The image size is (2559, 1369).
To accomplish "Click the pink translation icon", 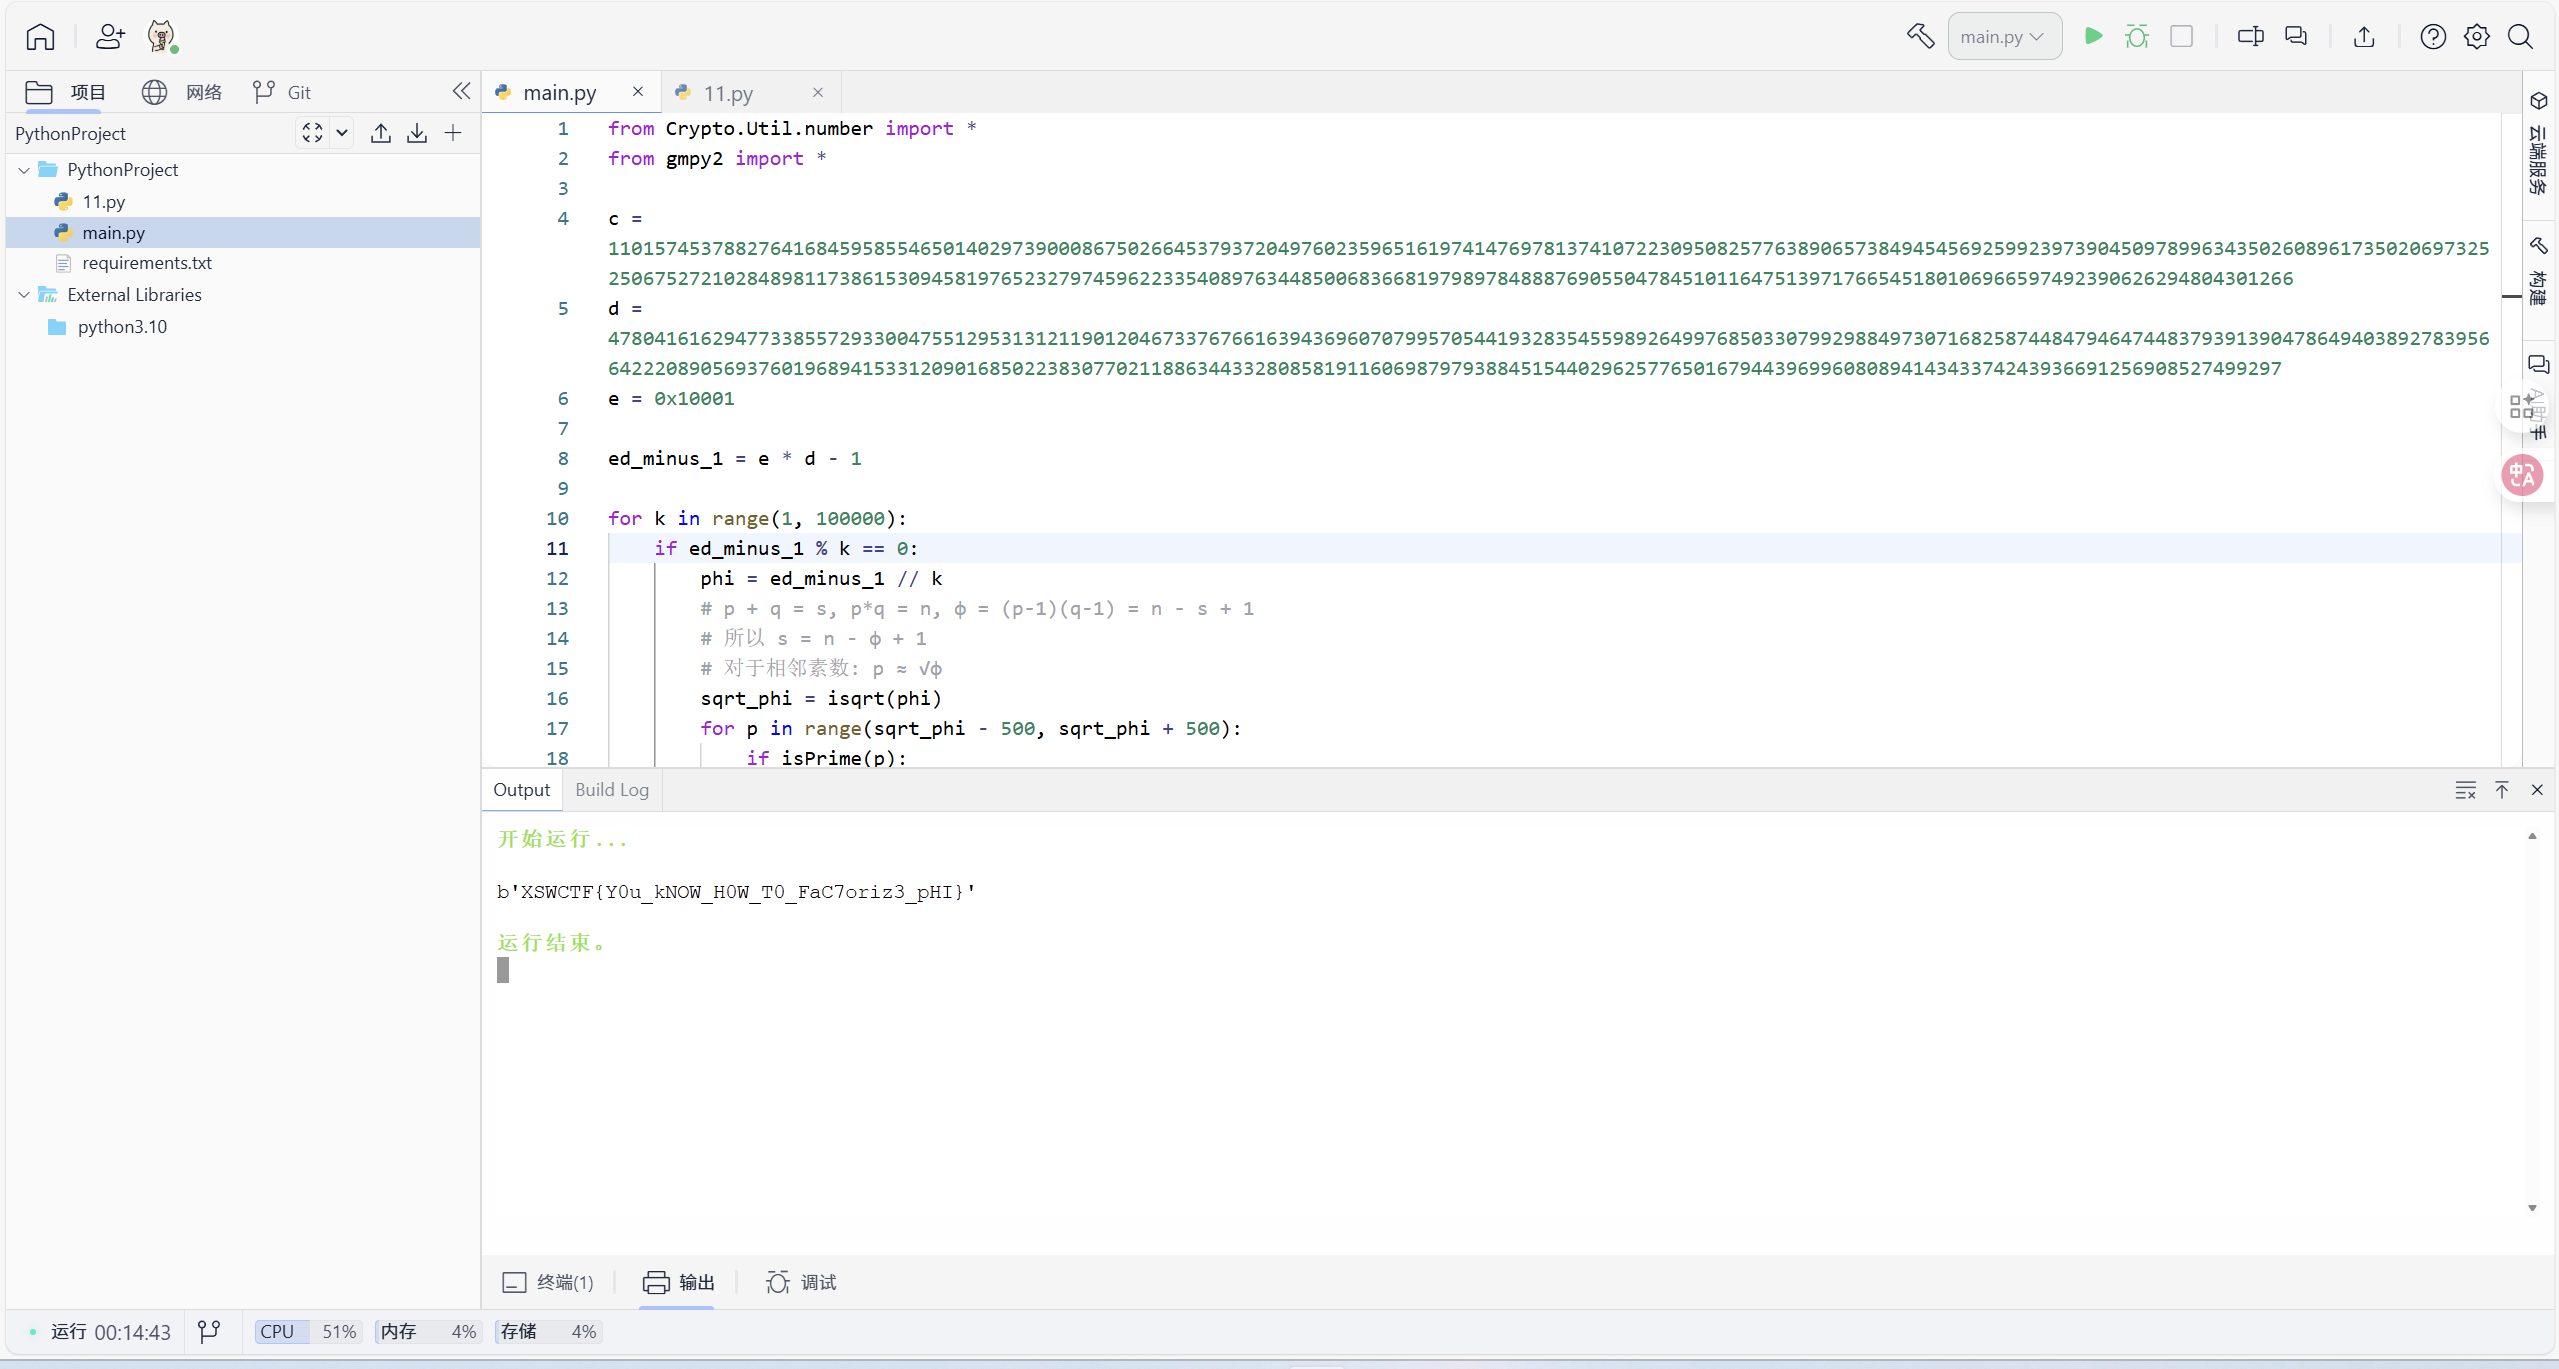I will point(2522,475).
